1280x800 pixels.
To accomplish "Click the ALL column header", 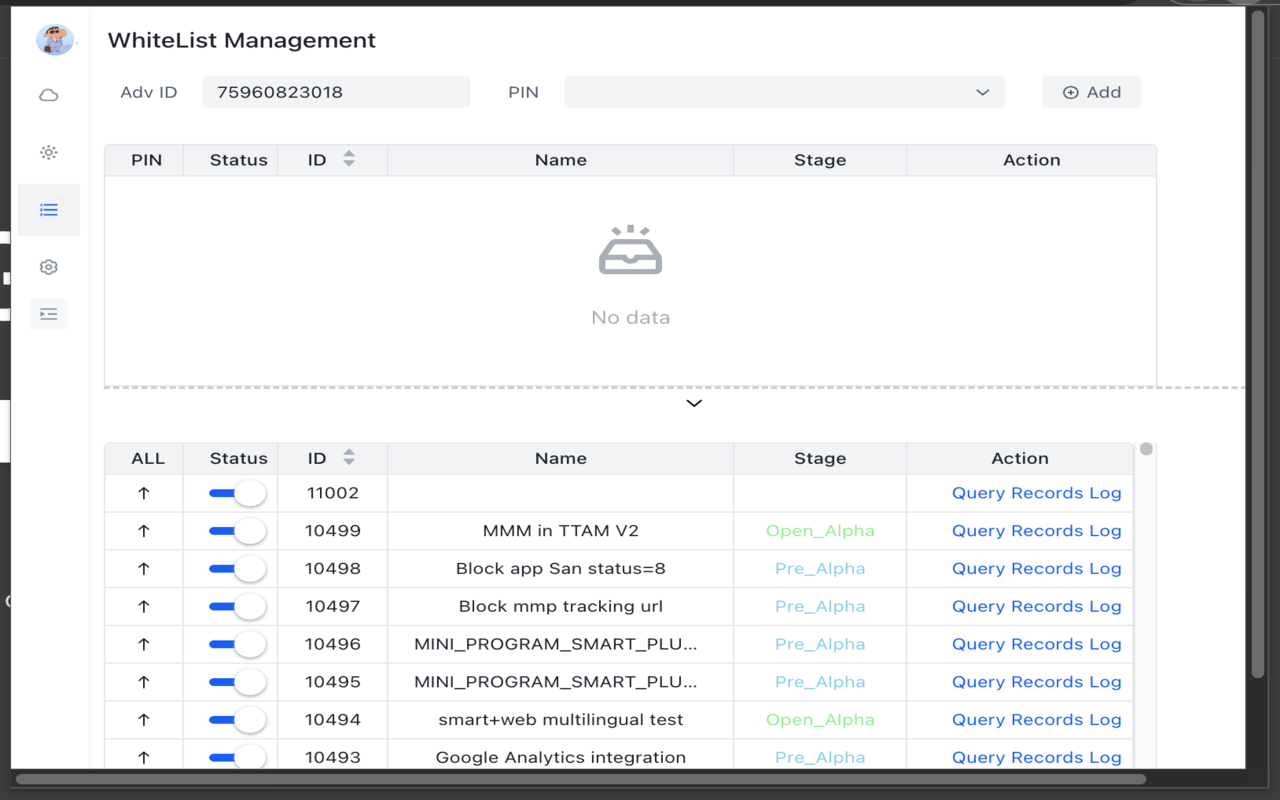I will point(148,458).
